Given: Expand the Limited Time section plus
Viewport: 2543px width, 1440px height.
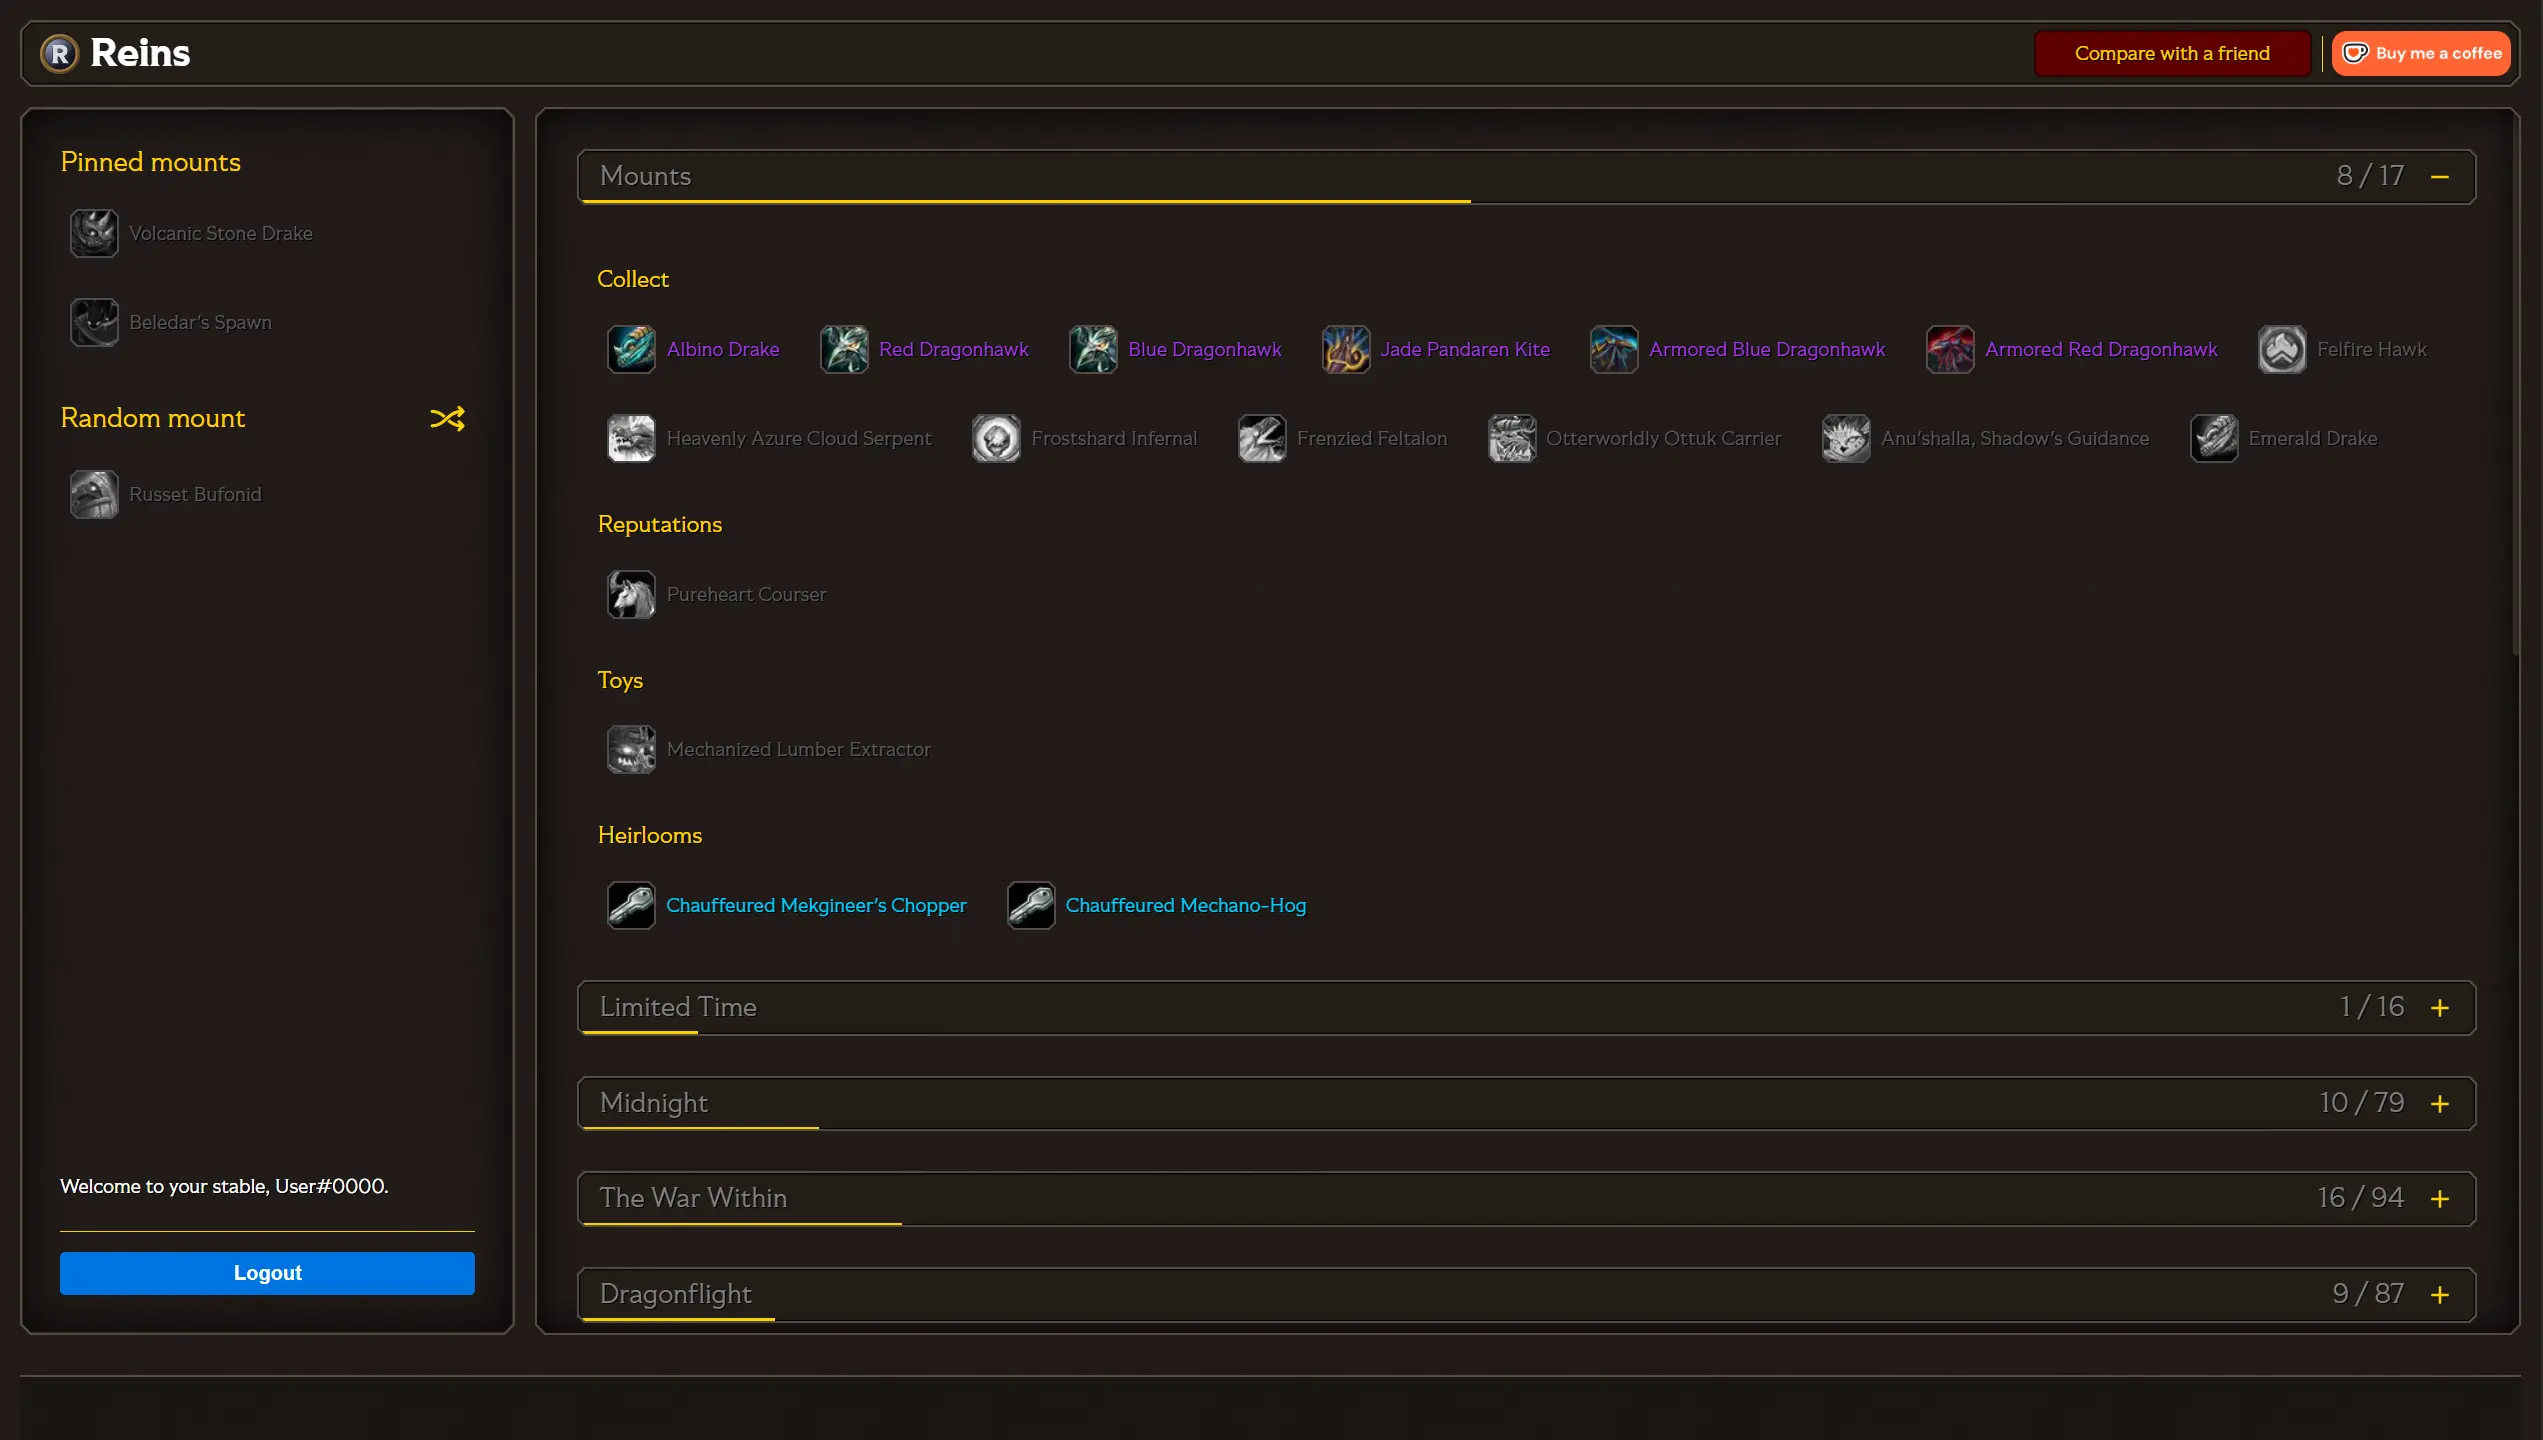Looking at the screenshot, I should pos(2440,1008).
